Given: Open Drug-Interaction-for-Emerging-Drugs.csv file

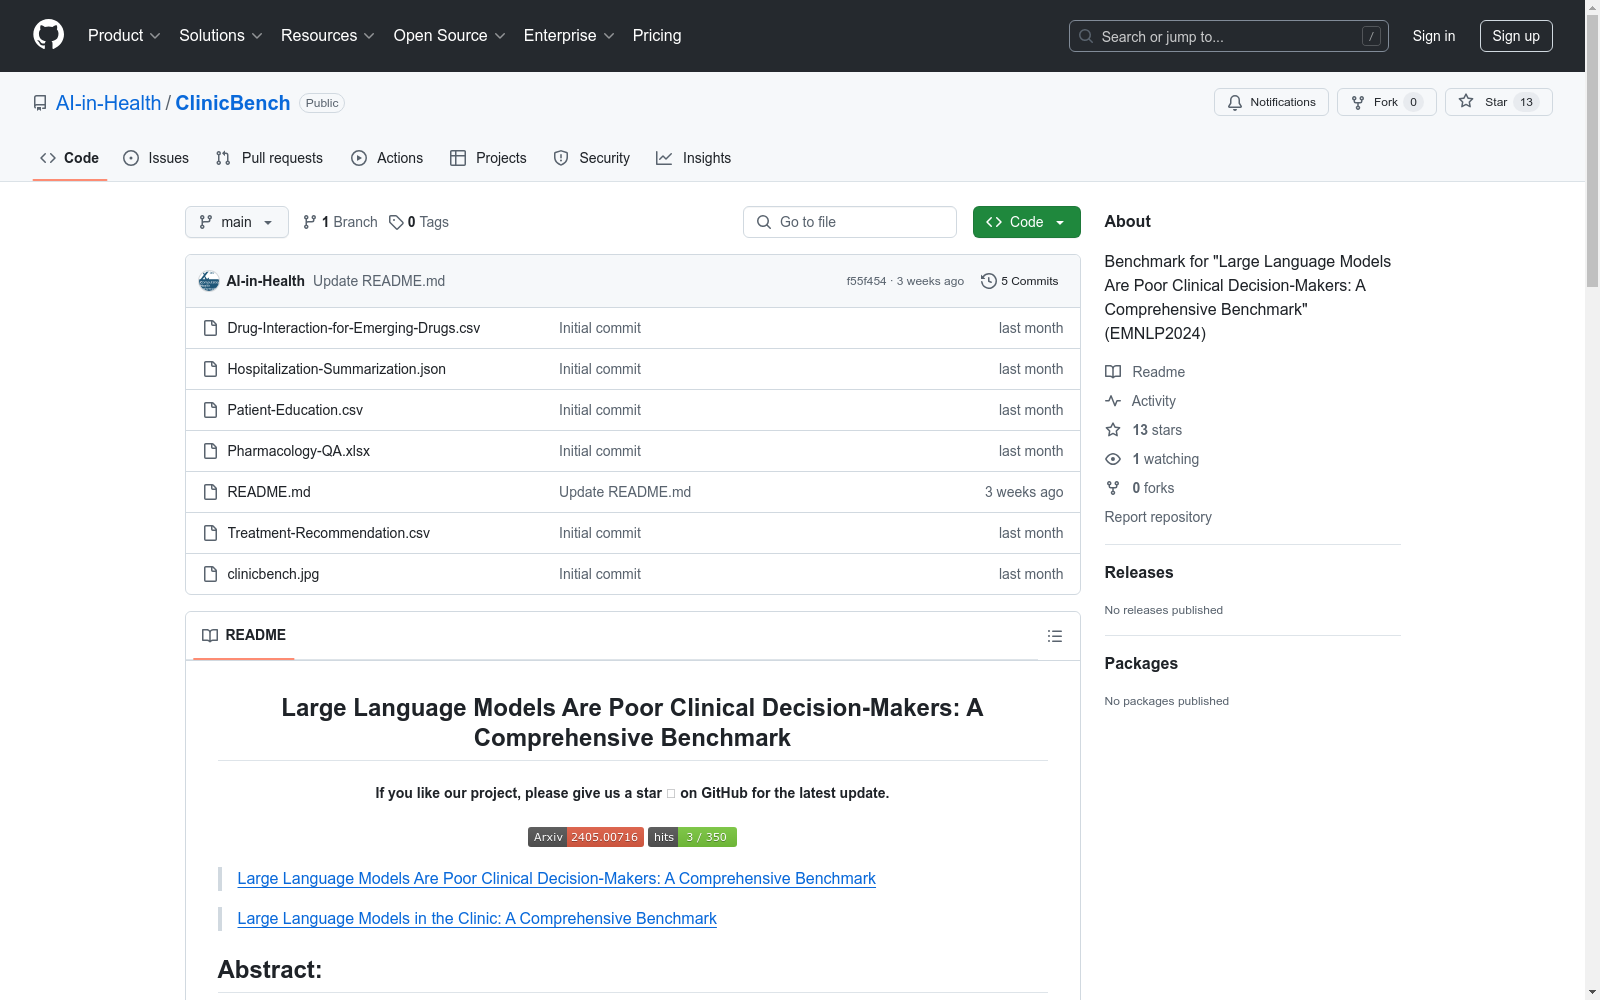Looking at the screenshot, I should tap(354, 328).
